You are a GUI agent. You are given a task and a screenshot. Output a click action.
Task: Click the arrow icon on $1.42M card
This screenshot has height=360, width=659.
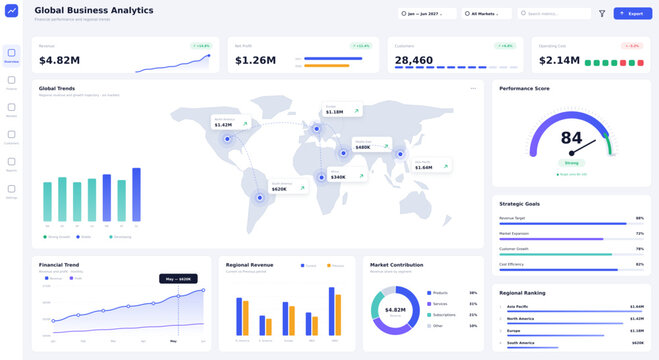(x=245, y=124)
